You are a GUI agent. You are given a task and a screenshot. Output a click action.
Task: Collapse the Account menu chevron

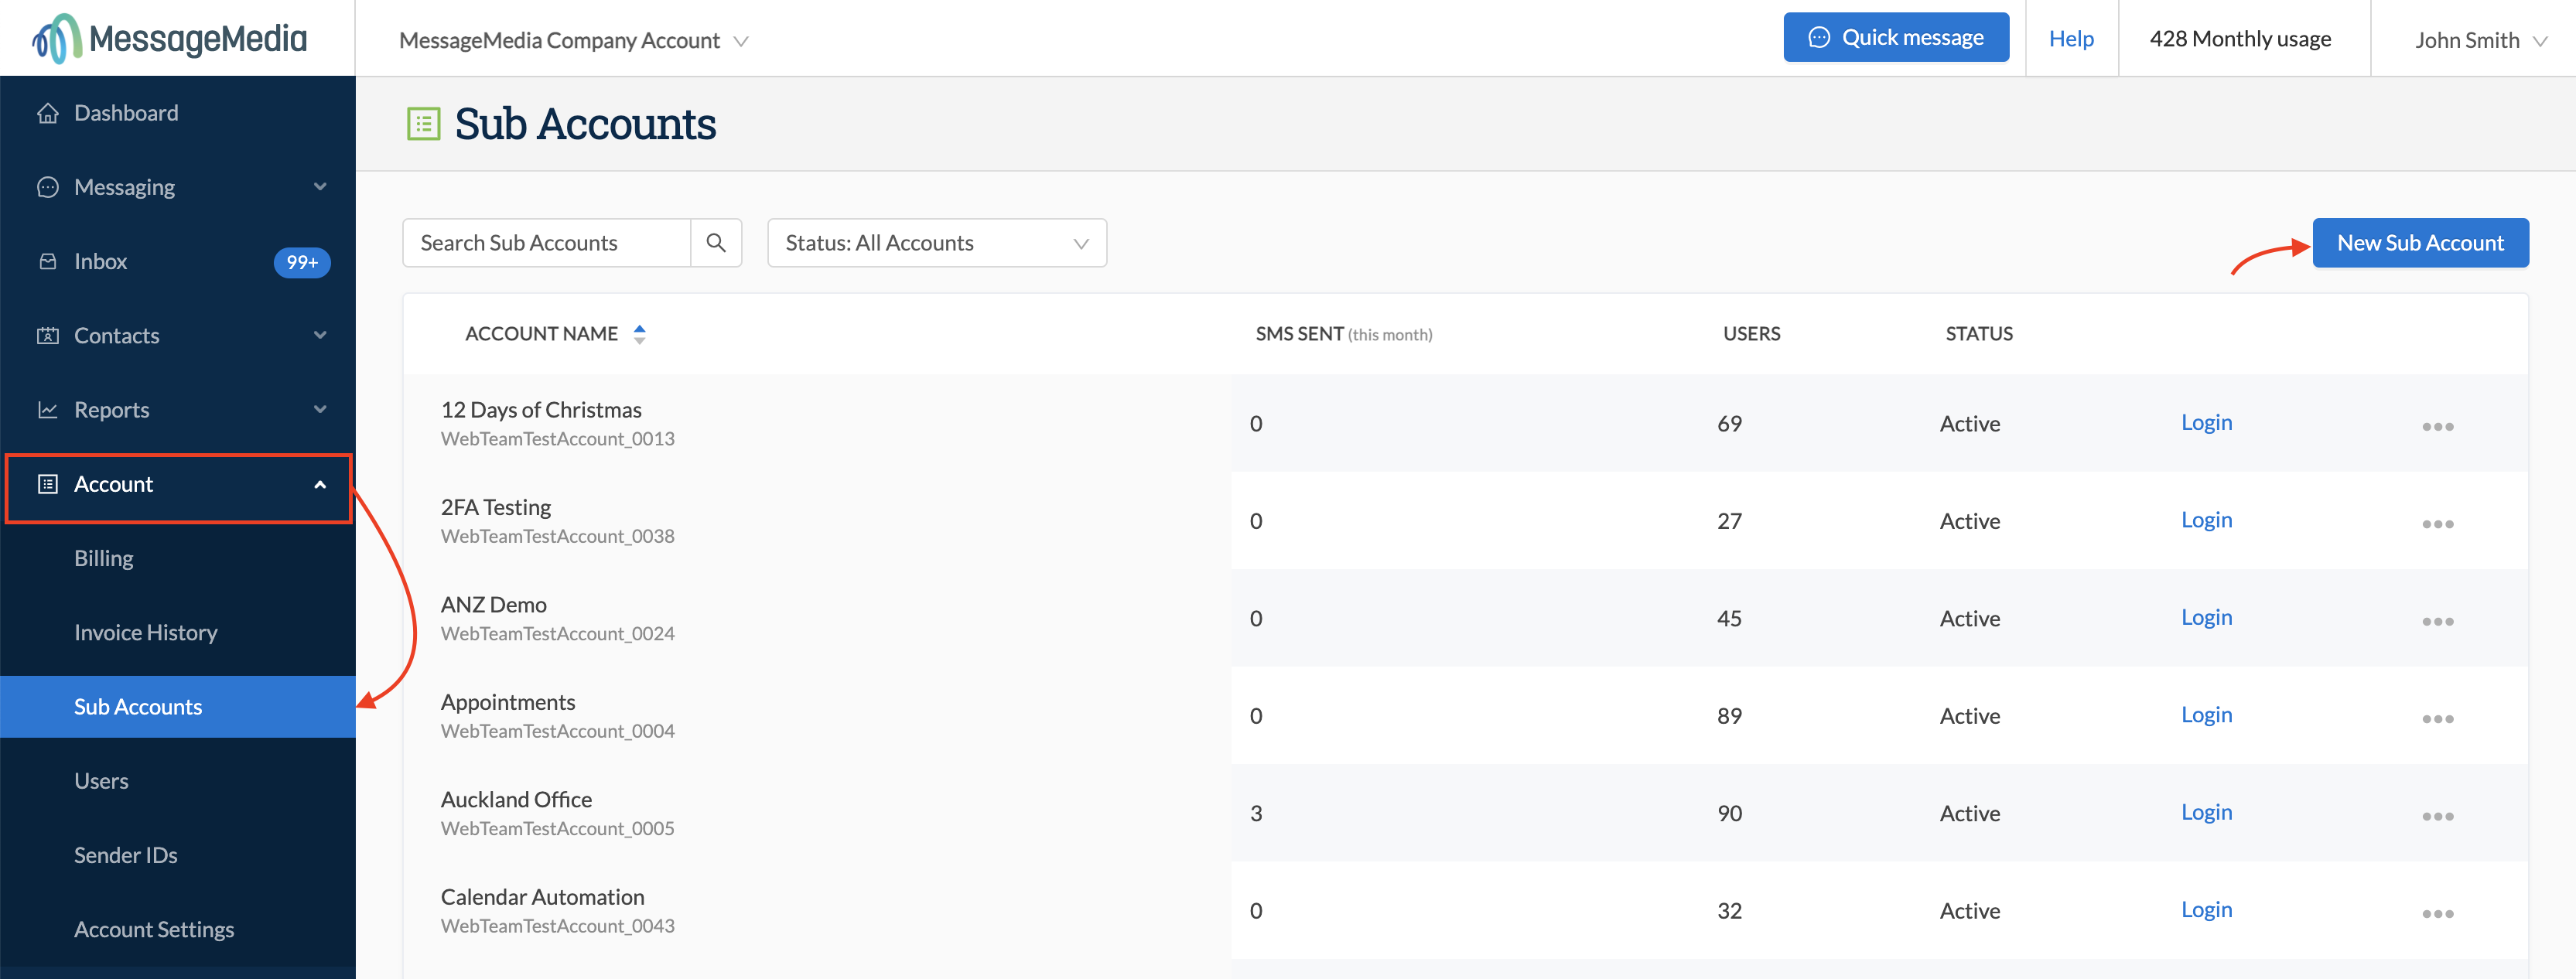[x=320, y=485]
